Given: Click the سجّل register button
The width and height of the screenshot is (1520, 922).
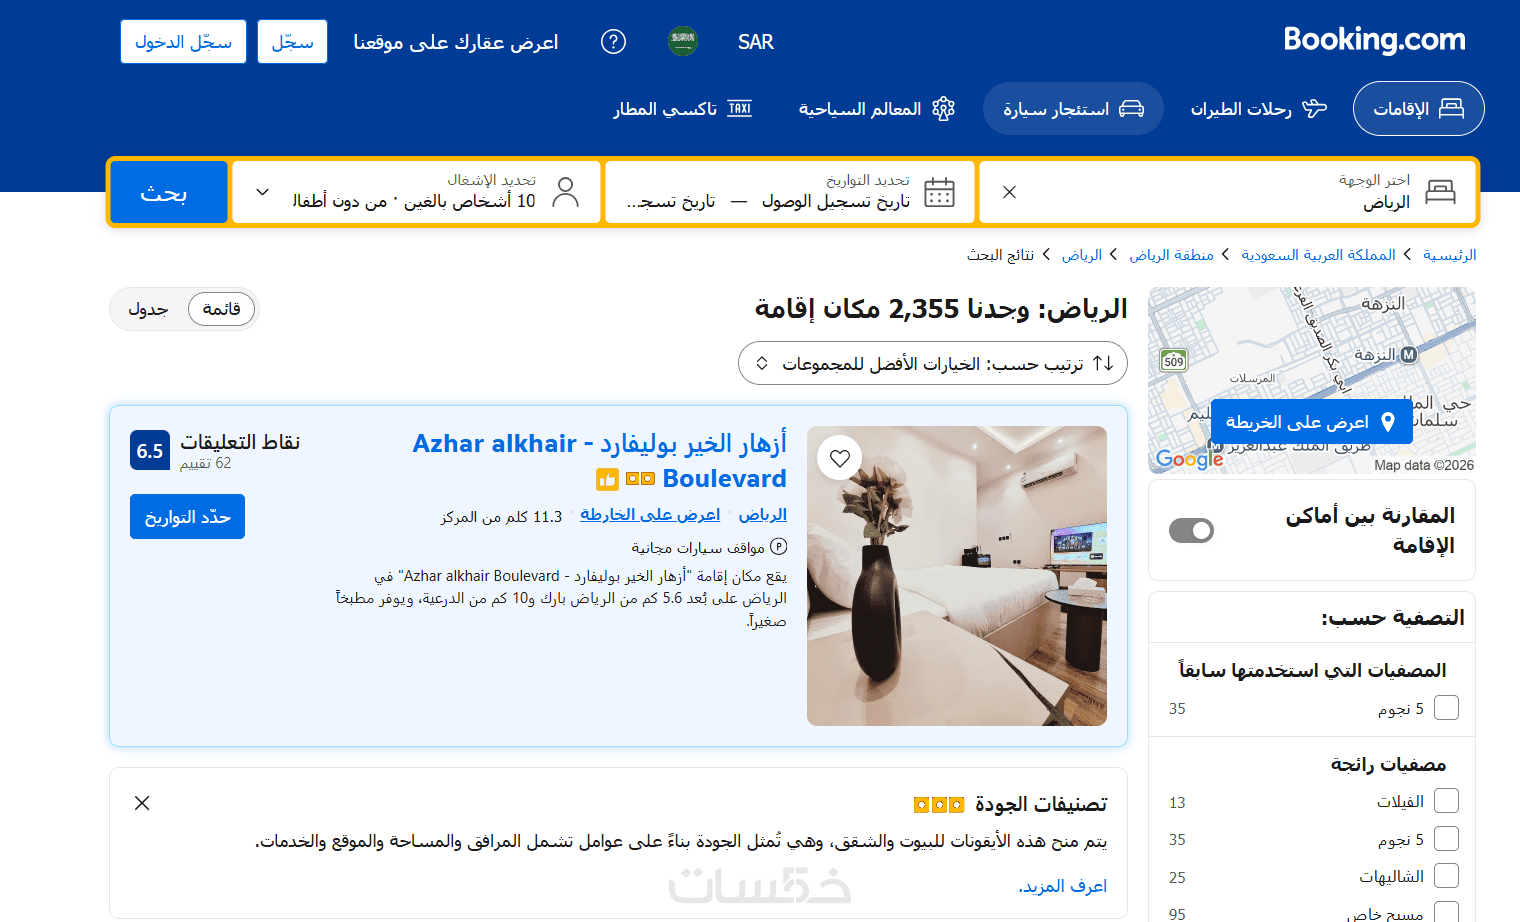Looking at the screenshot, I should (292, 42).
